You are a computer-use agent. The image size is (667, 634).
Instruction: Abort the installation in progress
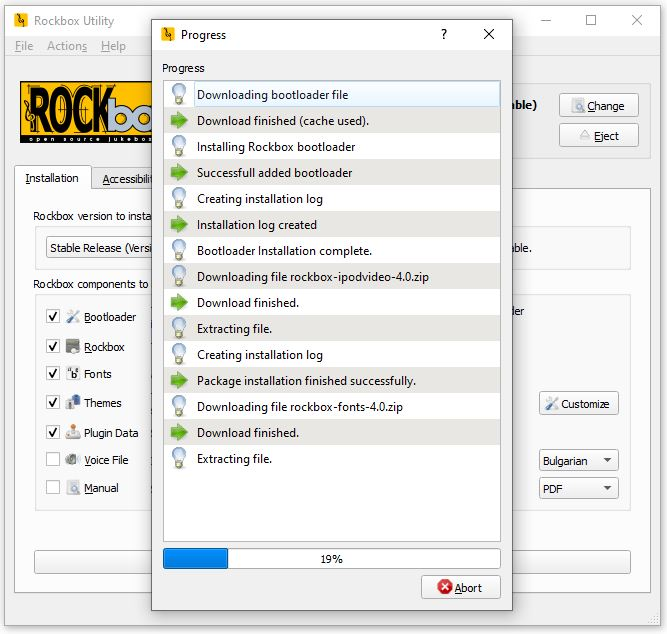click(461, 587)
